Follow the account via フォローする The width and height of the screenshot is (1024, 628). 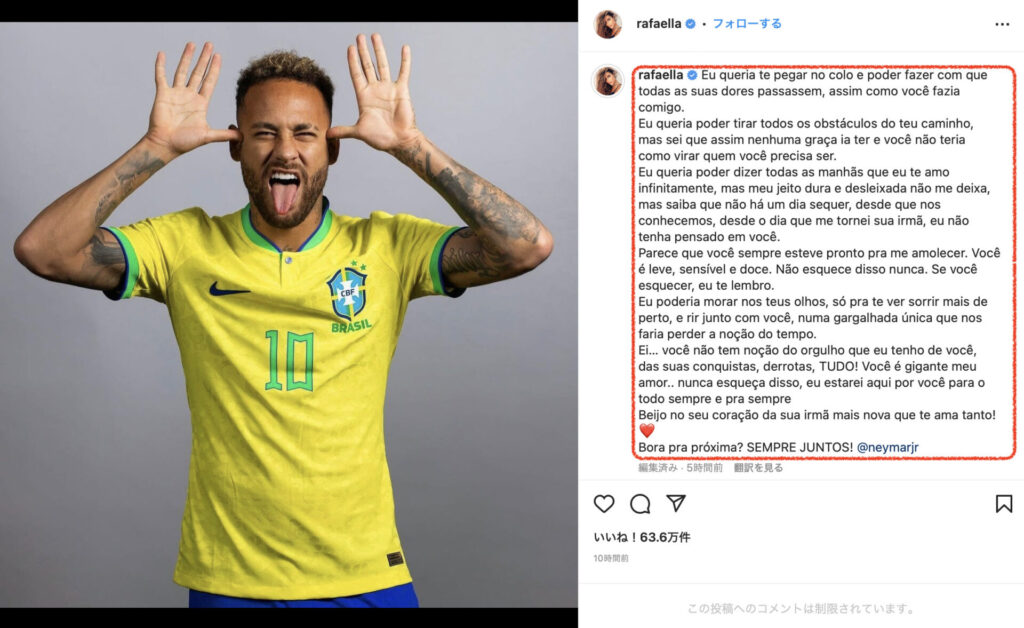746,24
